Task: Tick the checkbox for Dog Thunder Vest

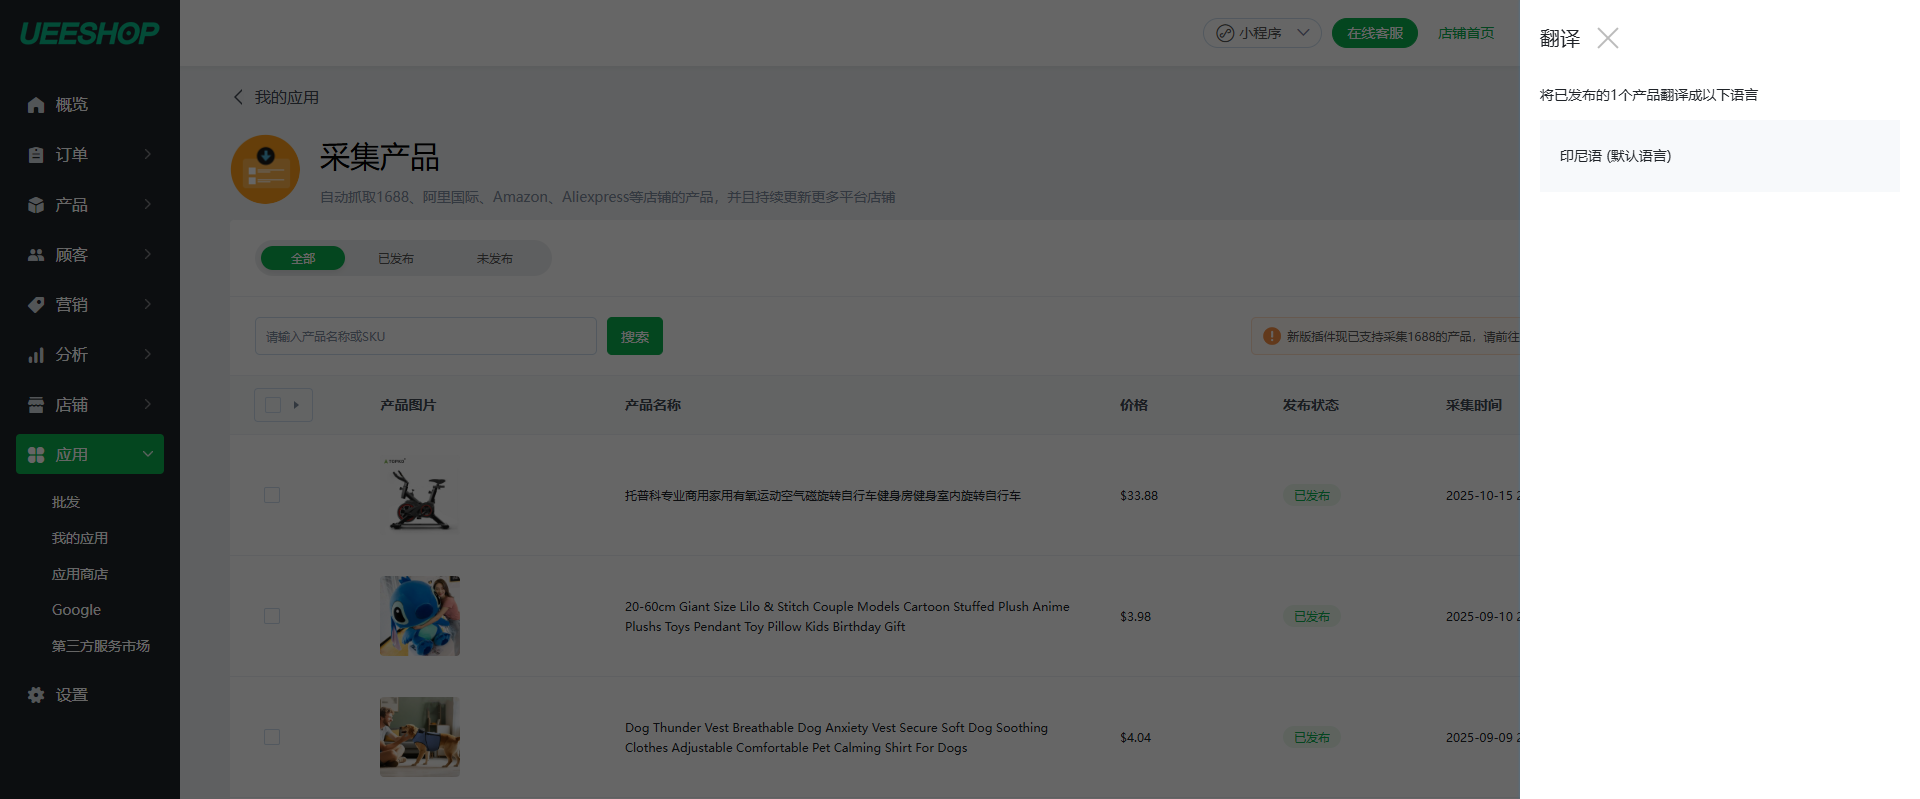Action: coord(272,737)
